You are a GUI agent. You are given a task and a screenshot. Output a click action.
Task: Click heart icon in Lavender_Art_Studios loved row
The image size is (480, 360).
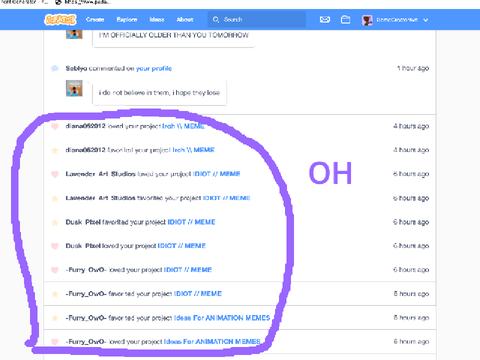pos(55,174)
